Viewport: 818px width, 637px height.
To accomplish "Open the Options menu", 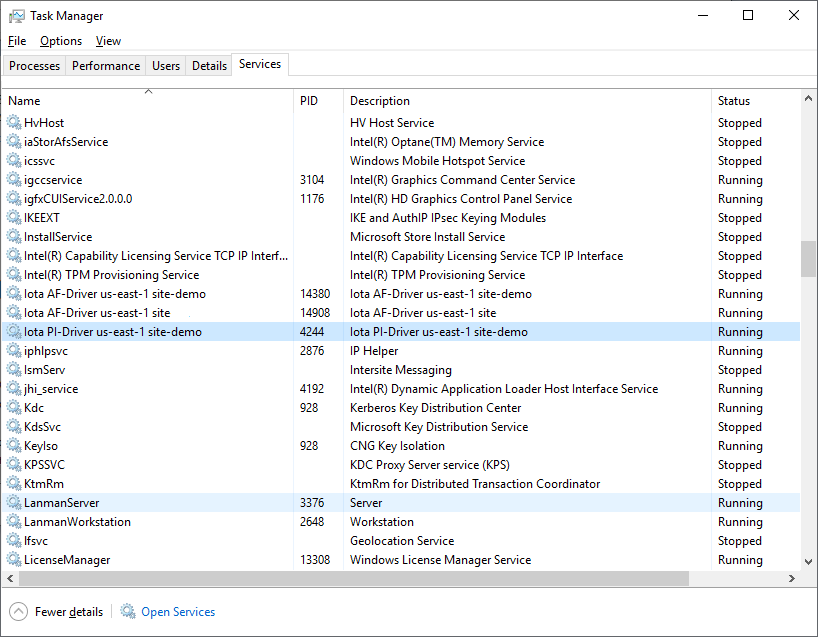I will 61,41.
